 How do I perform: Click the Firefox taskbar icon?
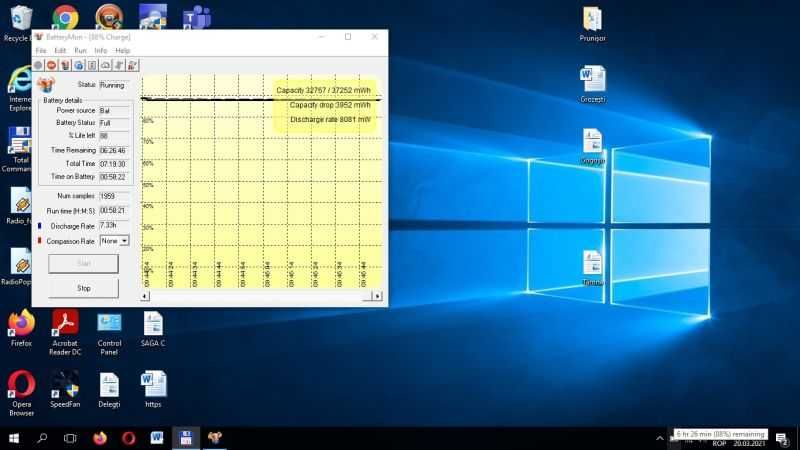[100, 438]
